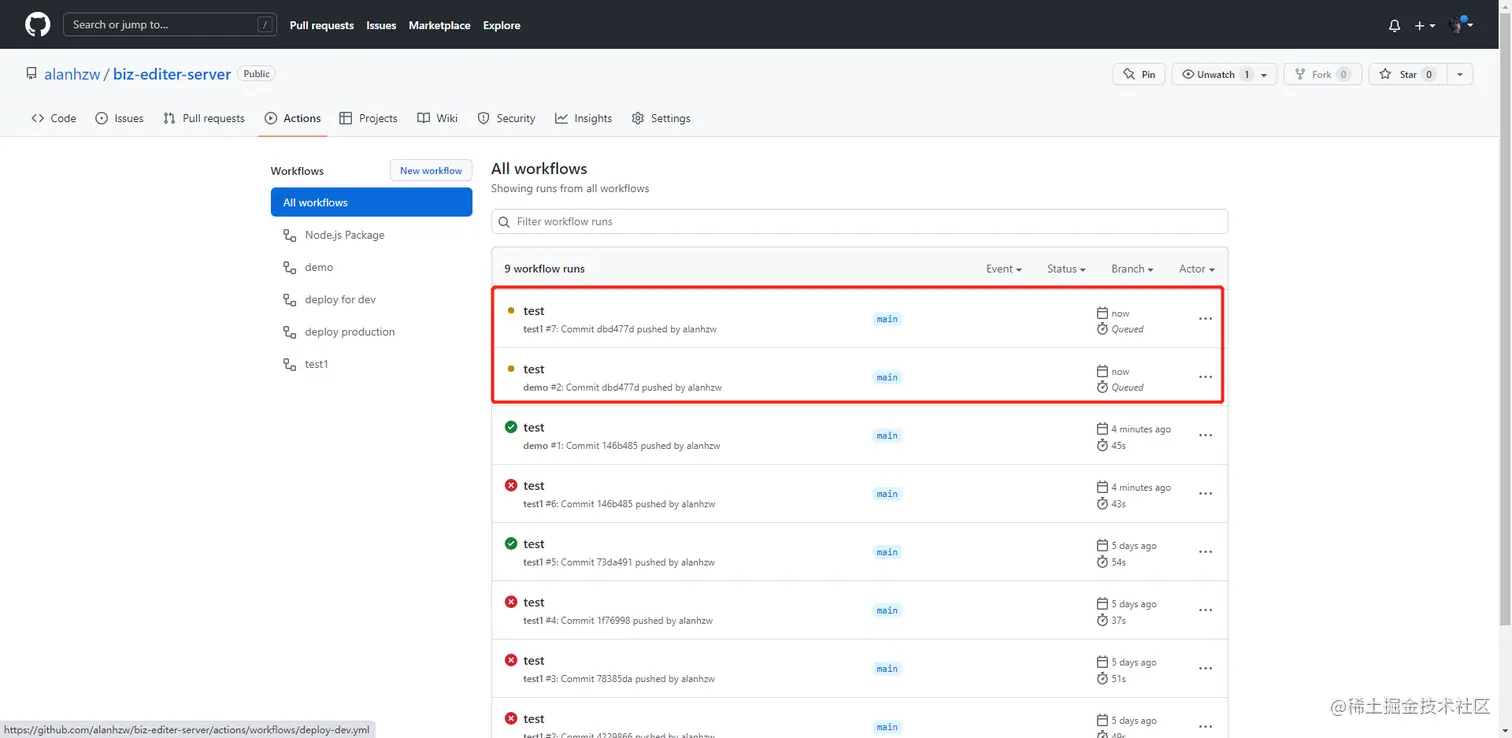This screenshot has width=1512, height=738.
Task: Open the biz-editer-server repository link
Action: [x=172, y=74]
